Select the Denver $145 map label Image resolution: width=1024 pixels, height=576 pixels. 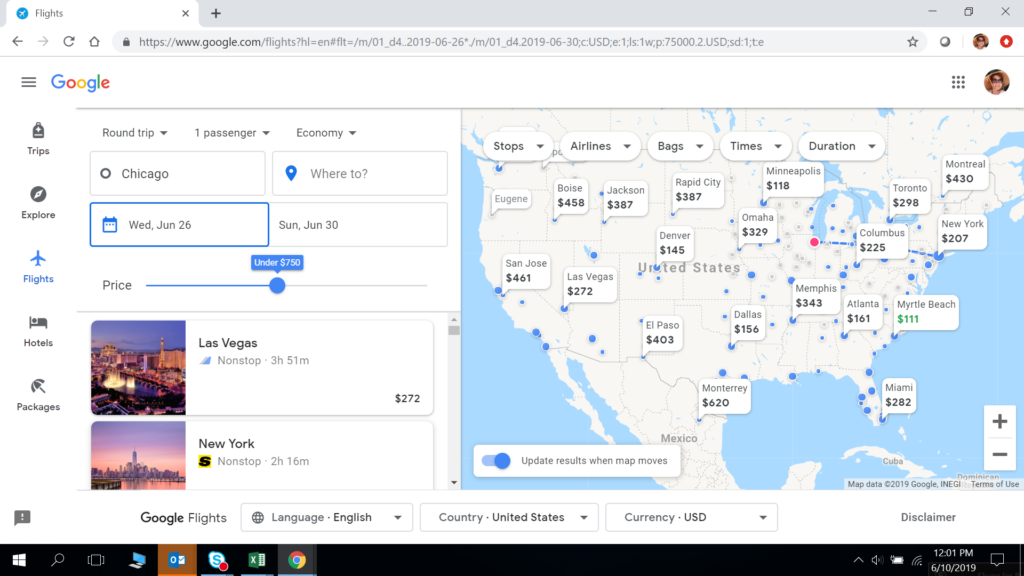click(675, 243)
